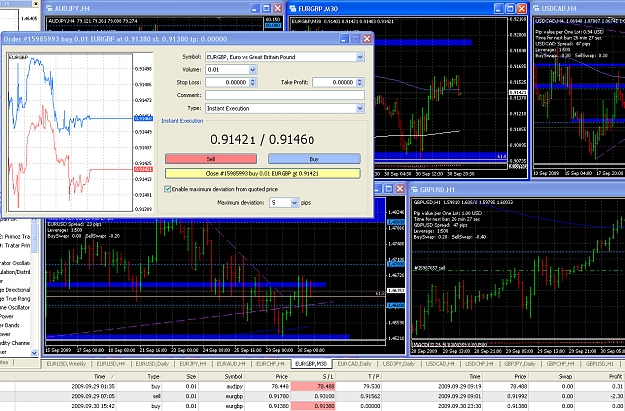
Task: Click the Take Profit value field
Action: [x=334, y=82]
